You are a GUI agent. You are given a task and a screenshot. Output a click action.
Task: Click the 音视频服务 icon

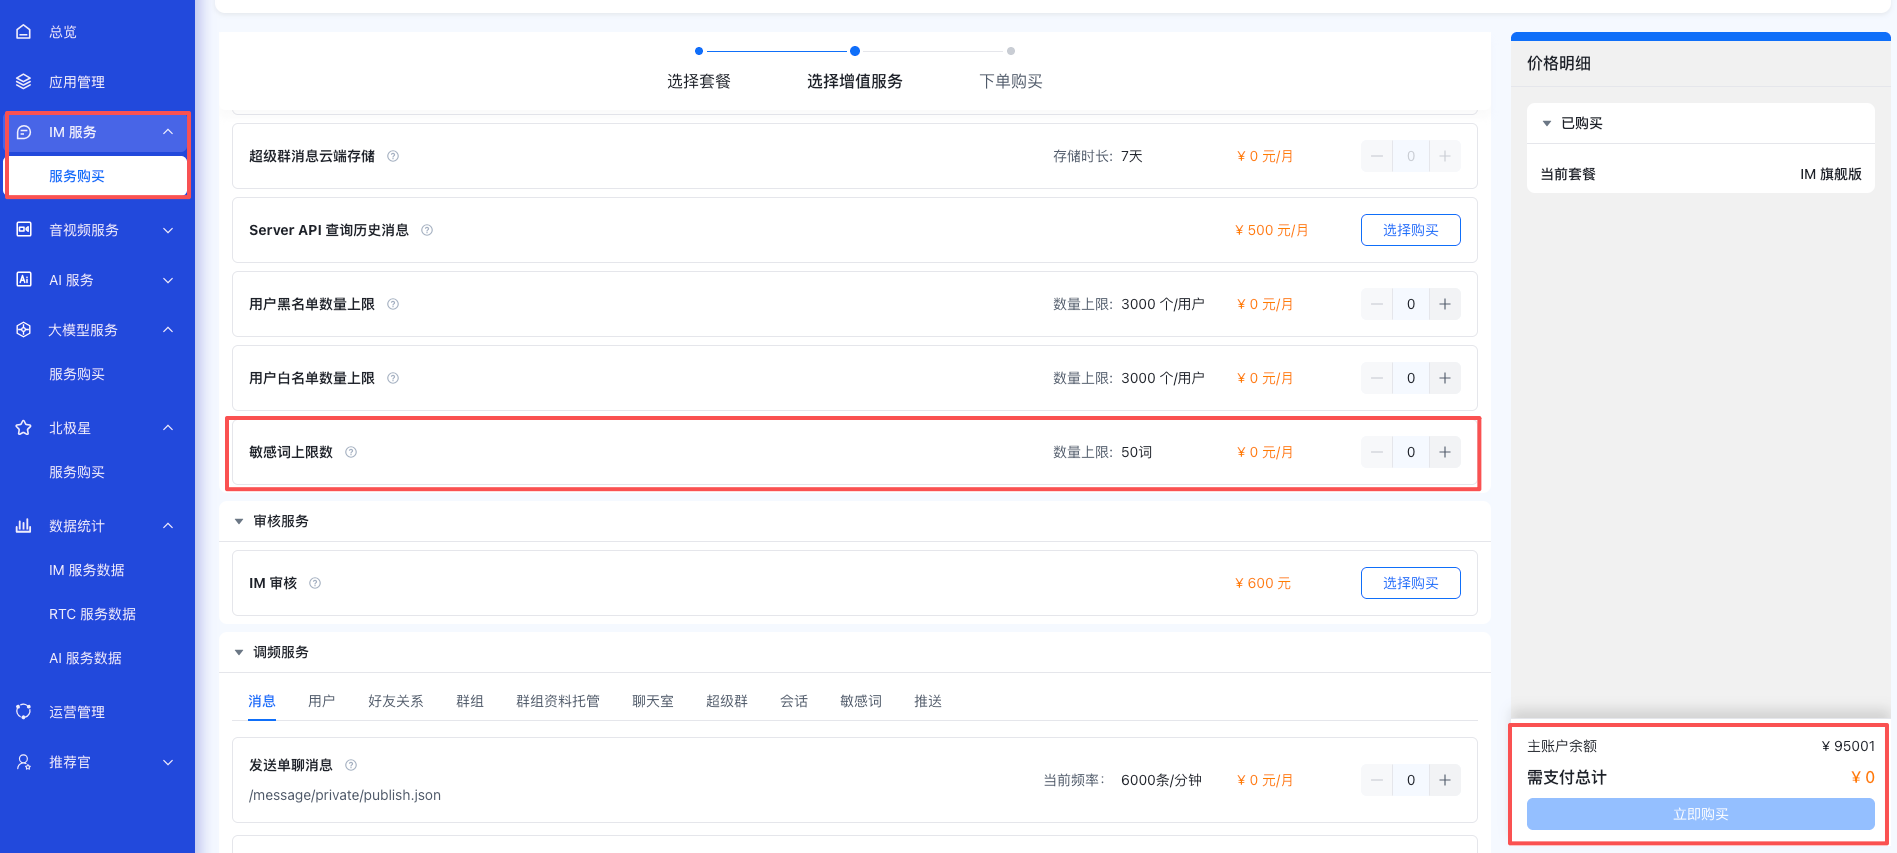pyautogui.click(x=24, y=230)
